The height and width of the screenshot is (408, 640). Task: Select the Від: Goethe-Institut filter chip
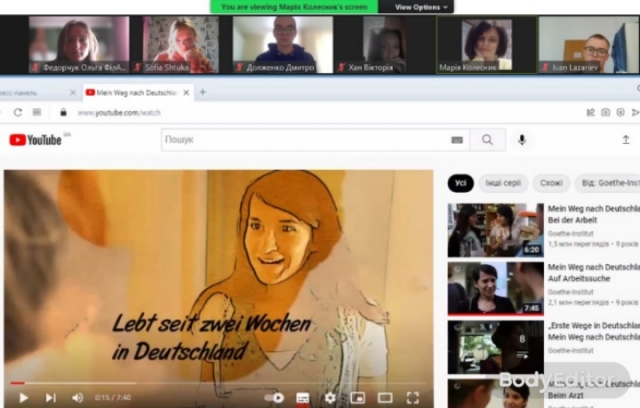pyautogui.click(x=608, y=183)
